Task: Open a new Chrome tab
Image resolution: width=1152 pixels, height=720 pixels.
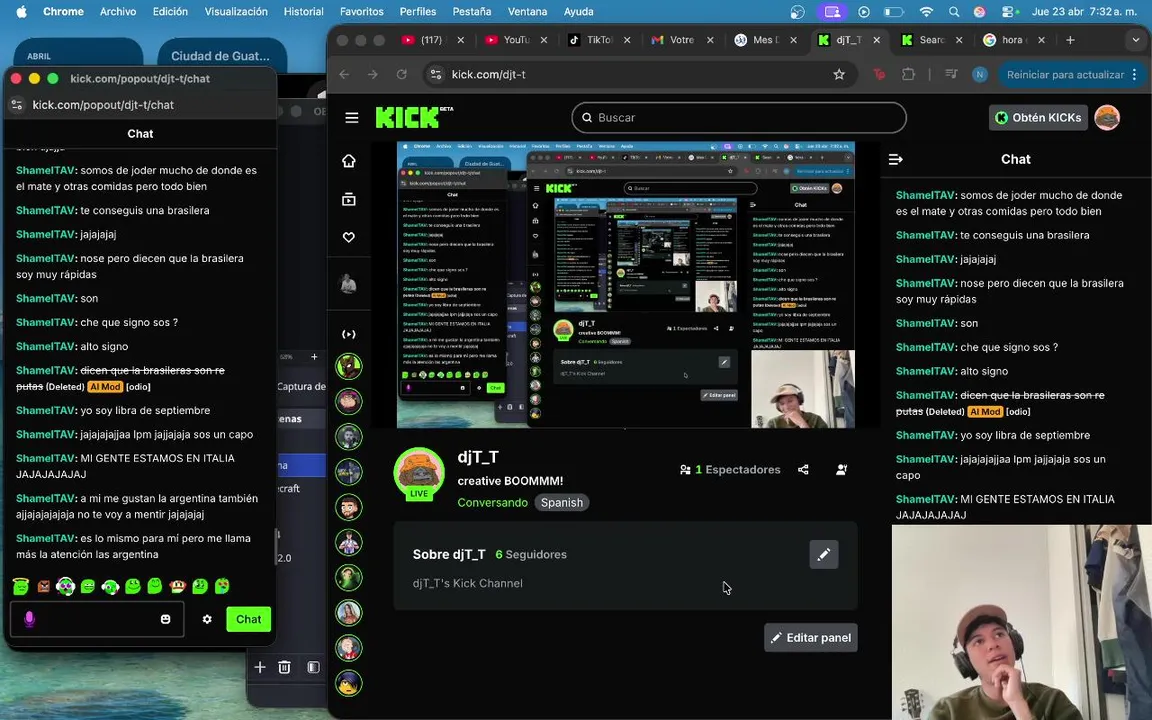Action: click(1070, 40)
